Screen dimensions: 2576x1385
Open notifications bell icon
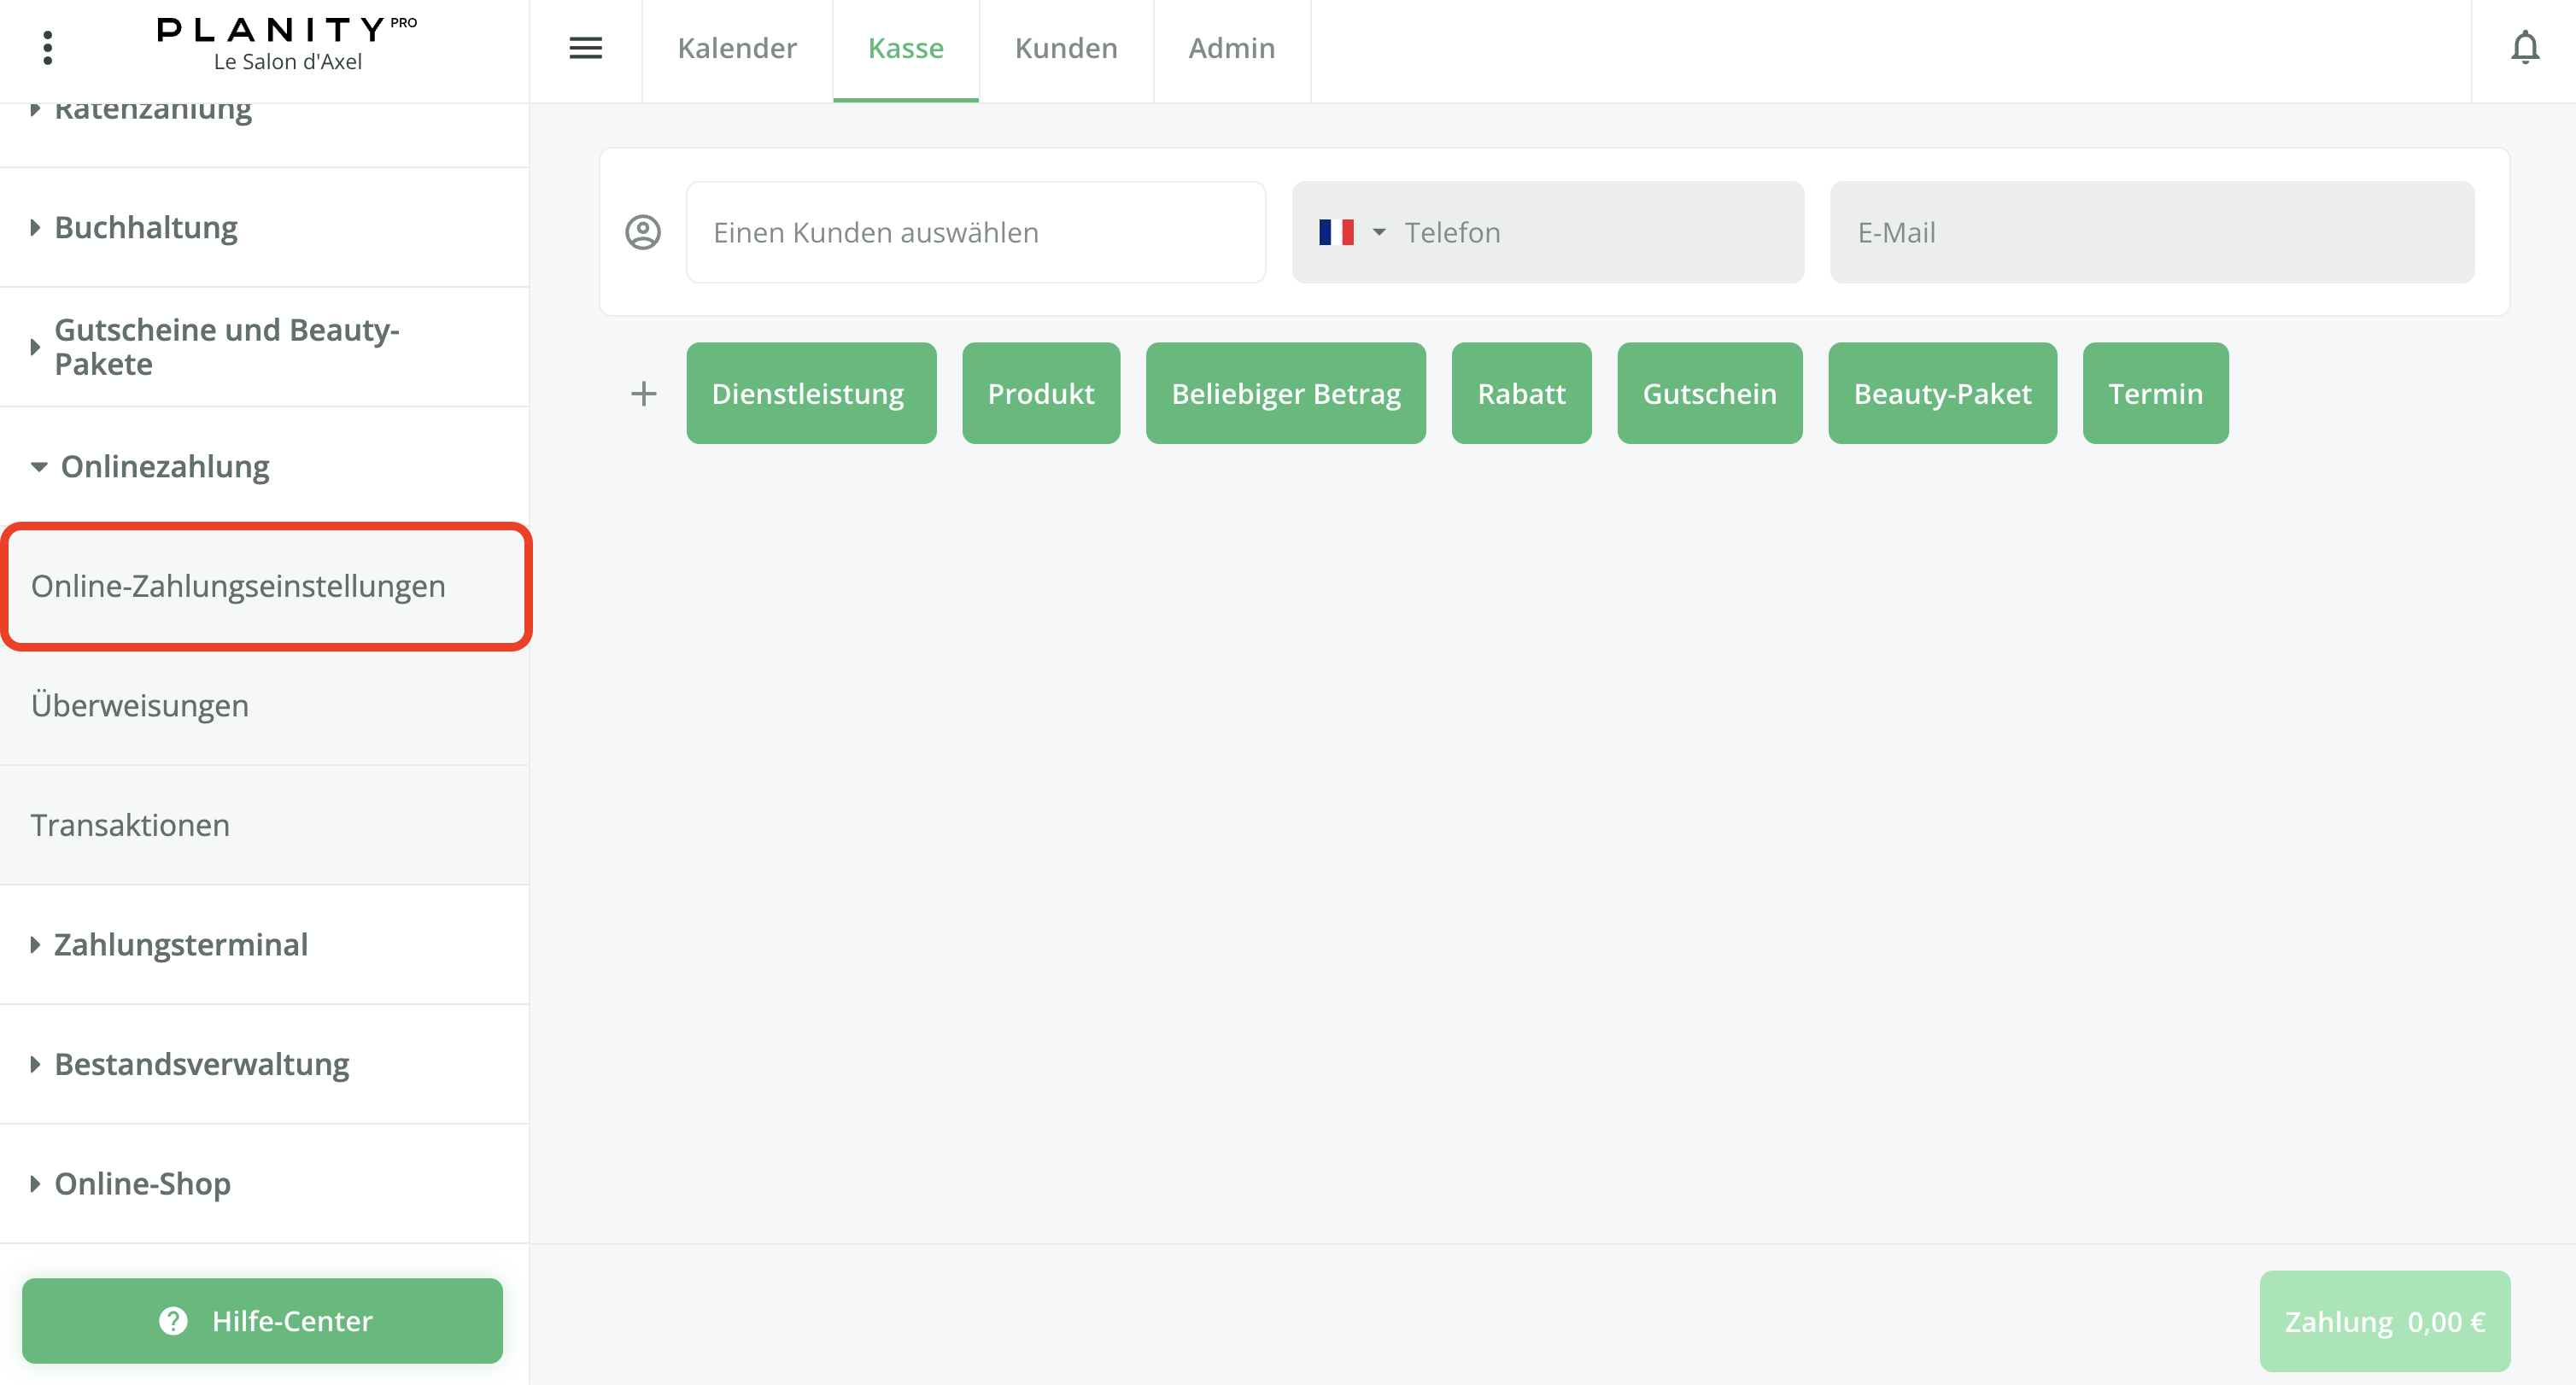coord(2524,48)
